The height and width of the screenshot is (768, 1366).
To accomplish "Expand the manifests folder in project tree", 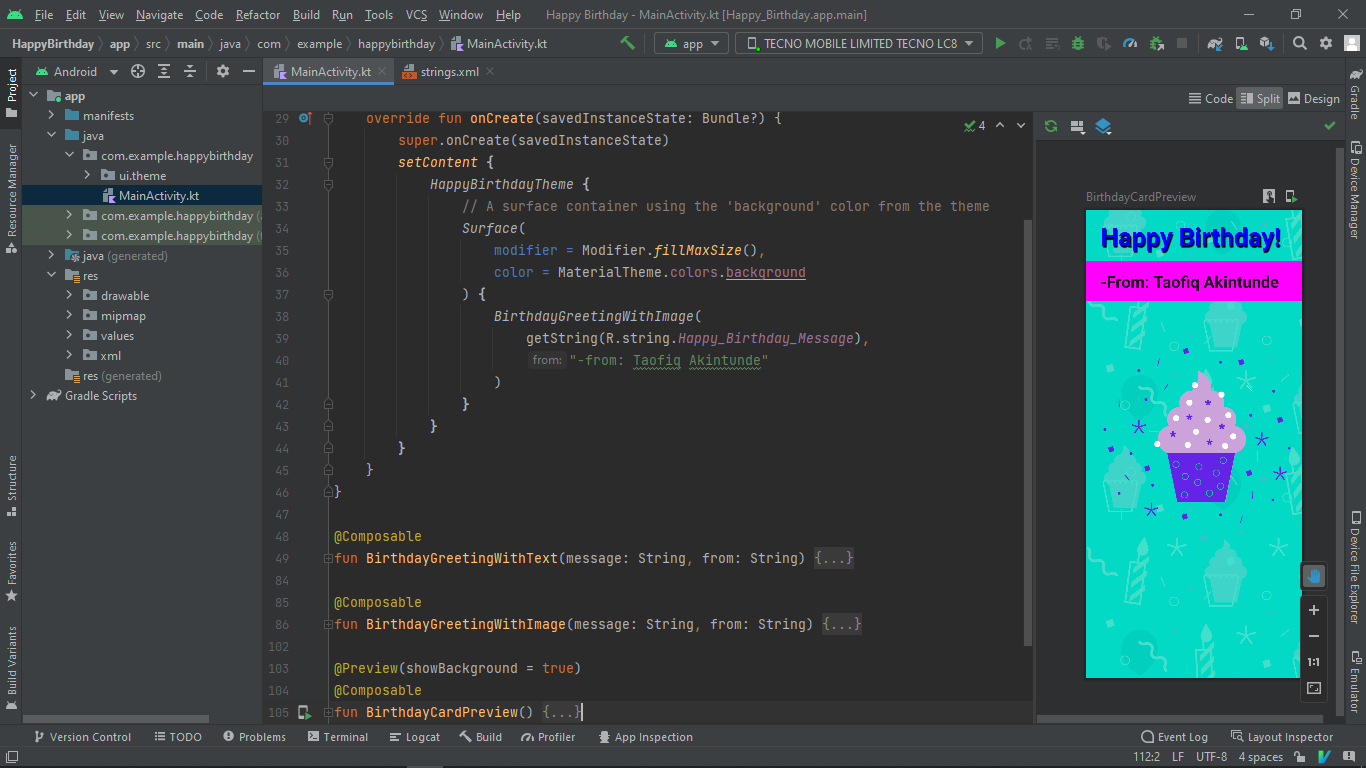I will point(52,116).
